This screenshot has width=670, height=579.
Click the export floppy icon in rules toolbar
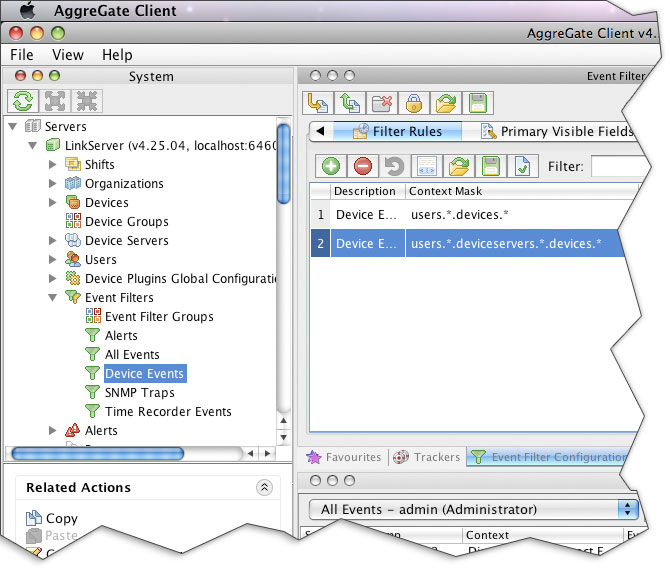491,166
